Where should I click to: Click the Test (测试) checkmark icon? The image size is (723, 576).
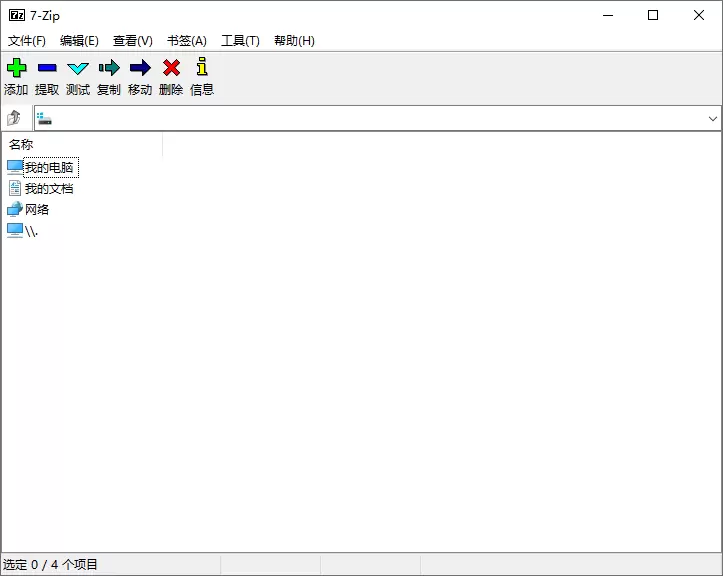78,69
